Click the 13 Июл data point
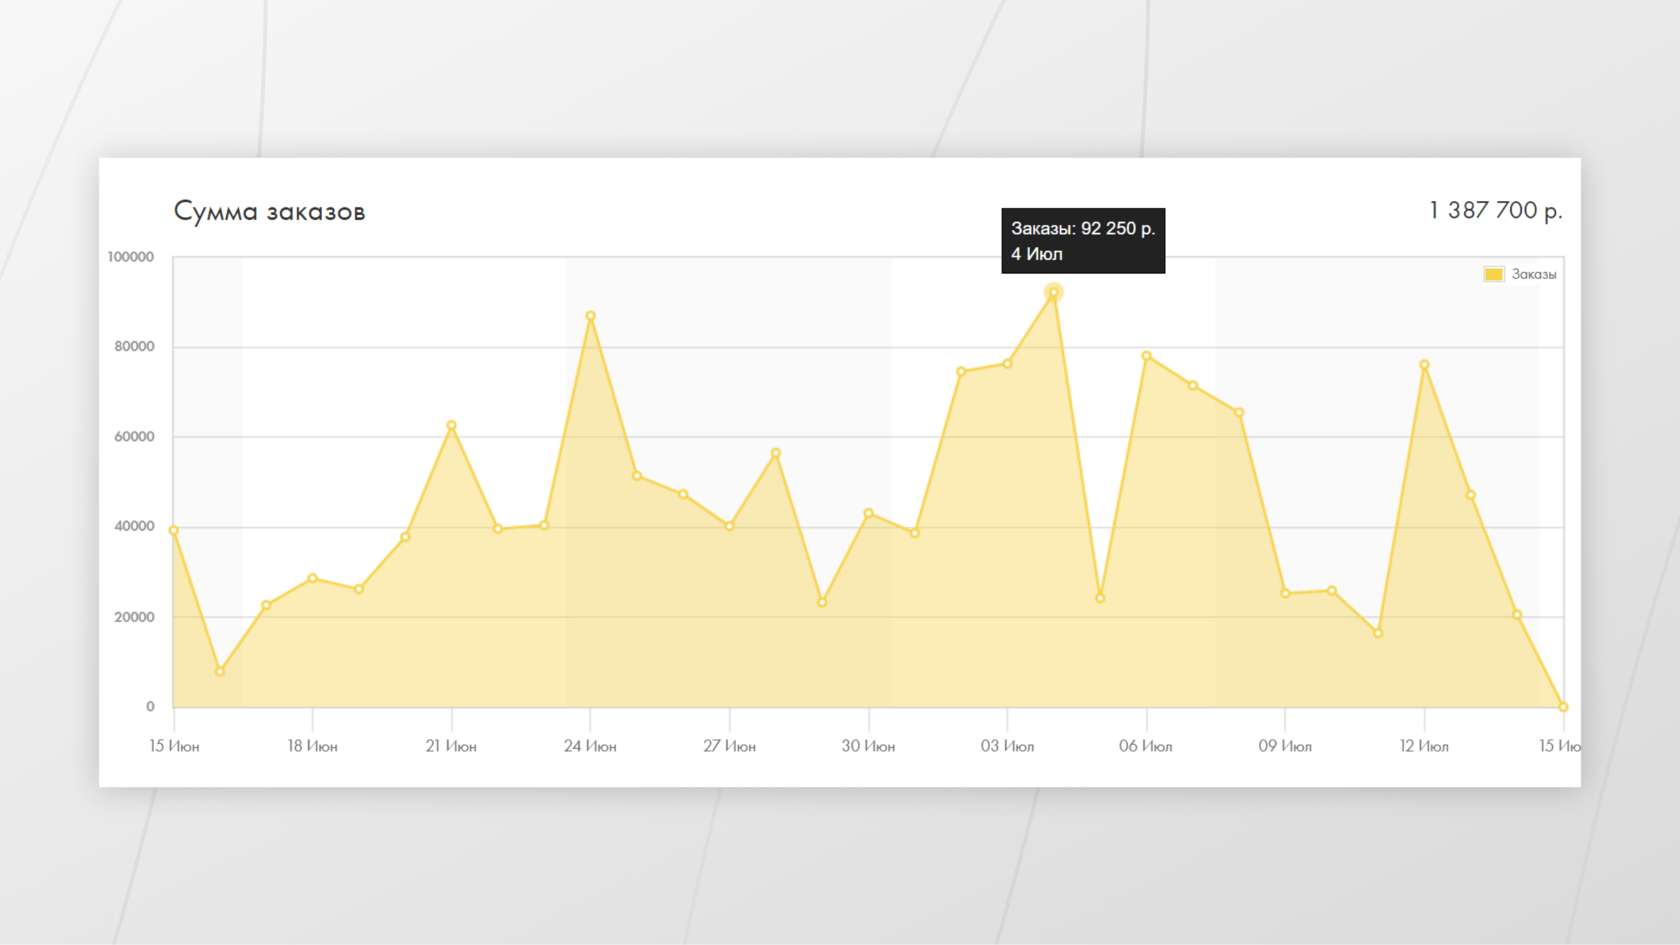The image size is (1680, 945). point(1471,495)
